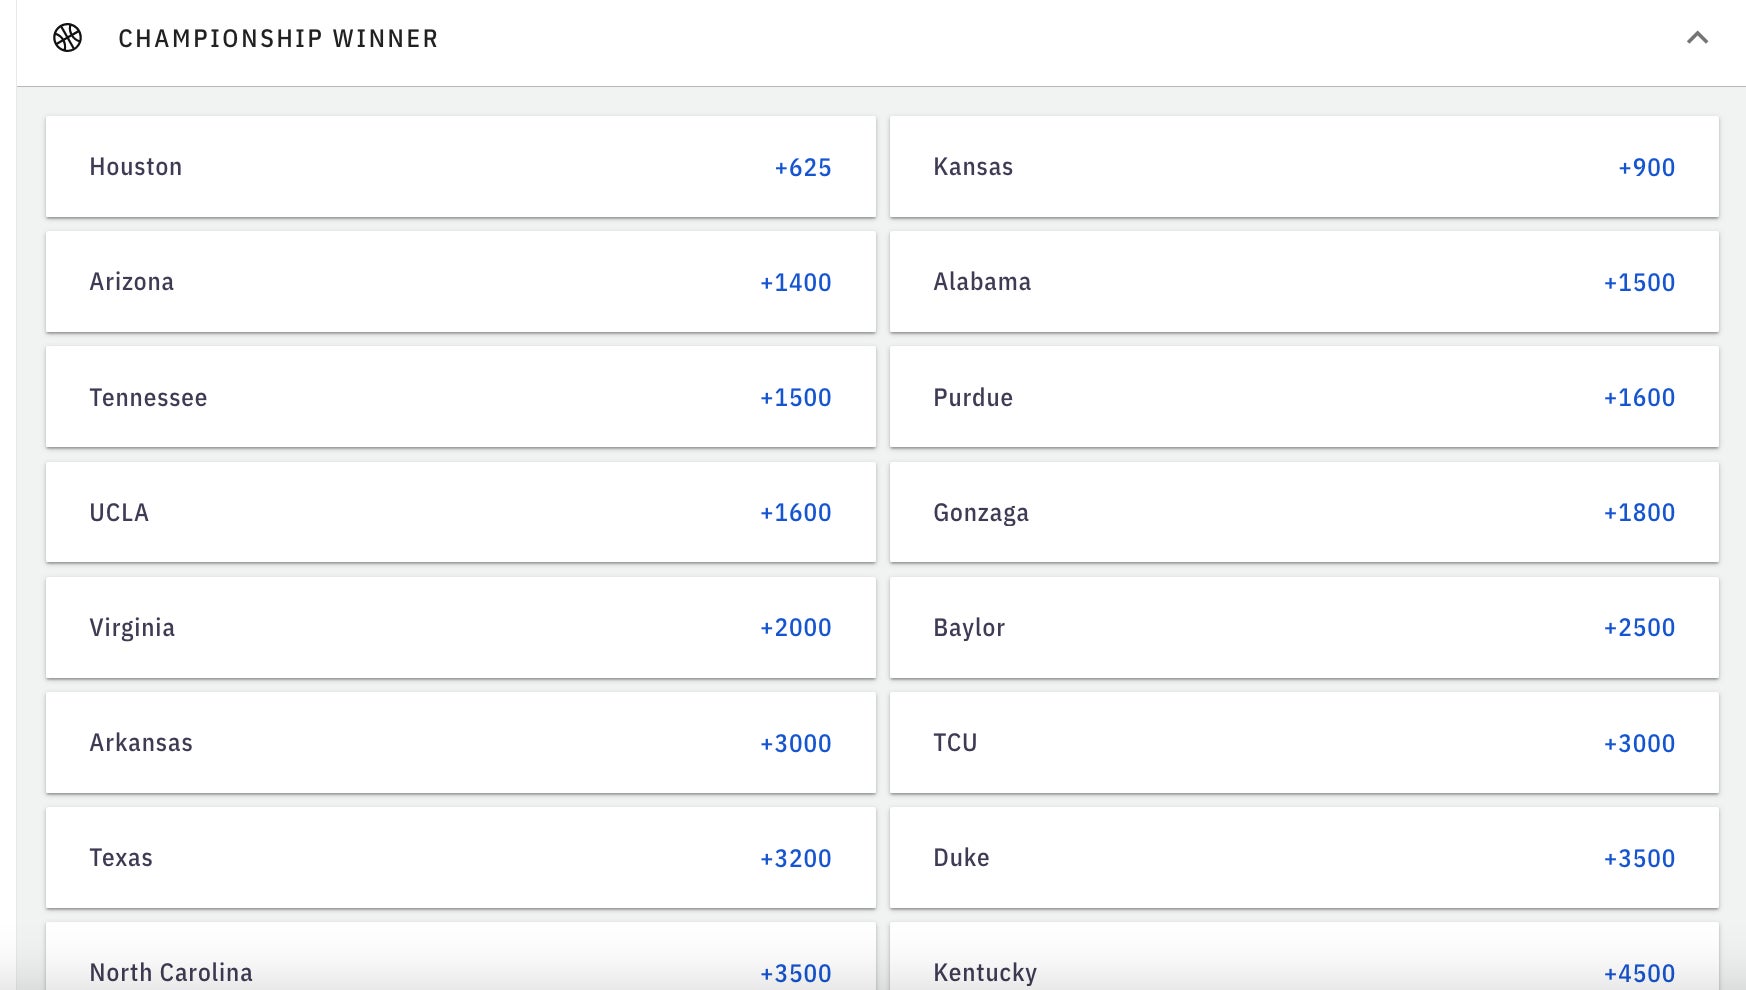
Task: Click the basketball icon beside Championship Winner
Action: click(67, 38)
